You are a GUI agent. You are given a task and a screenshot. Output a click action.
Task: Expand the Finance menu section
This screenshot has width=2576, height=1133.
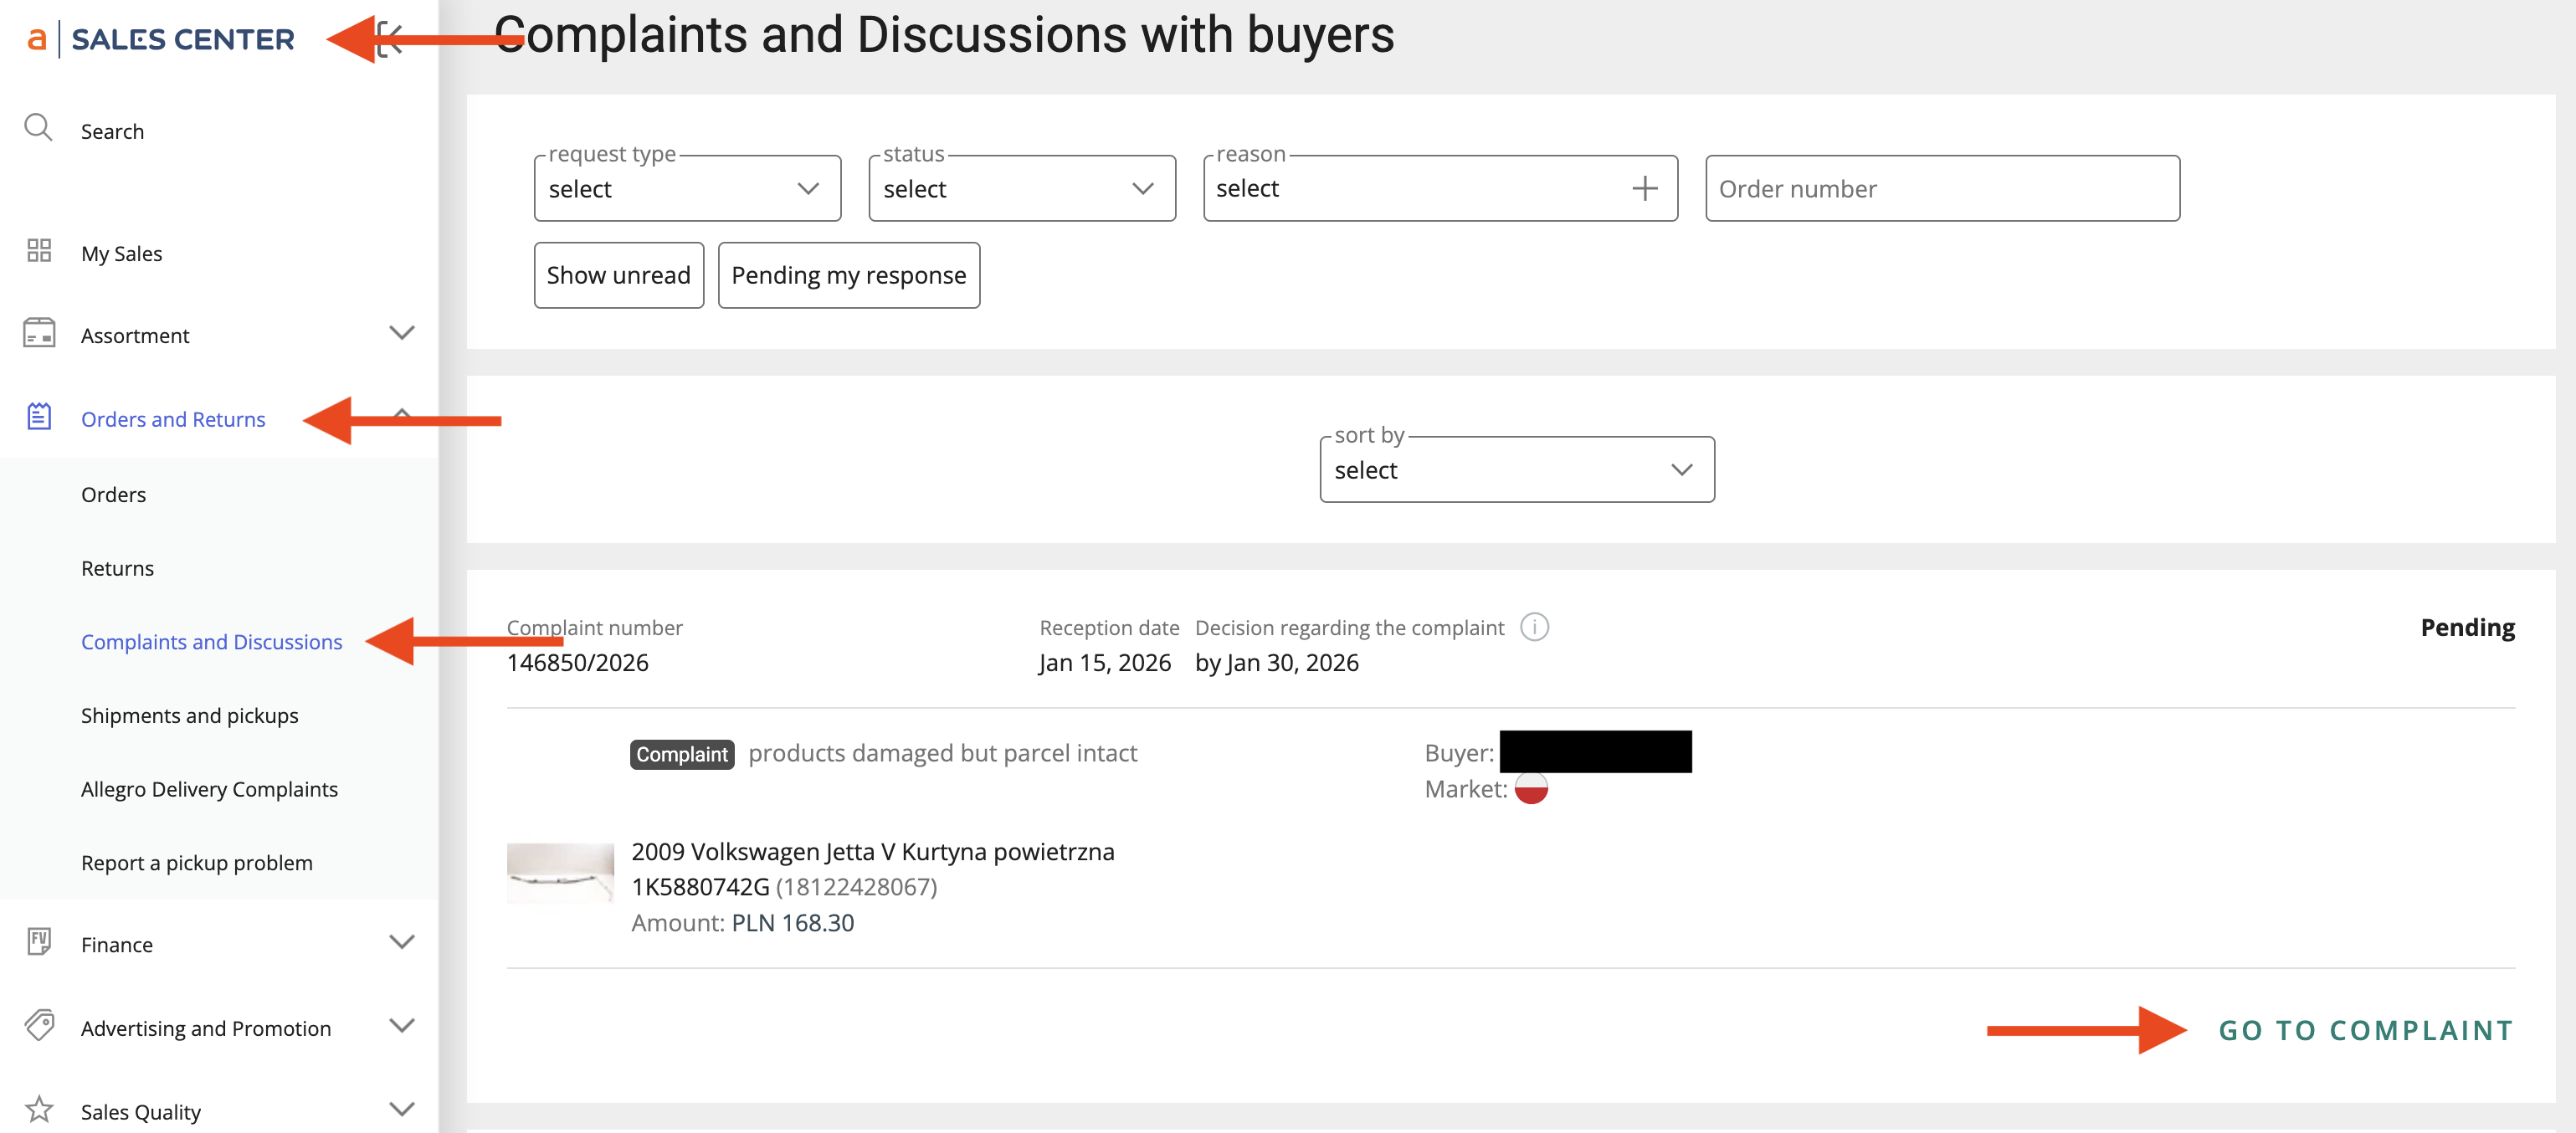(x=401, y=942)
